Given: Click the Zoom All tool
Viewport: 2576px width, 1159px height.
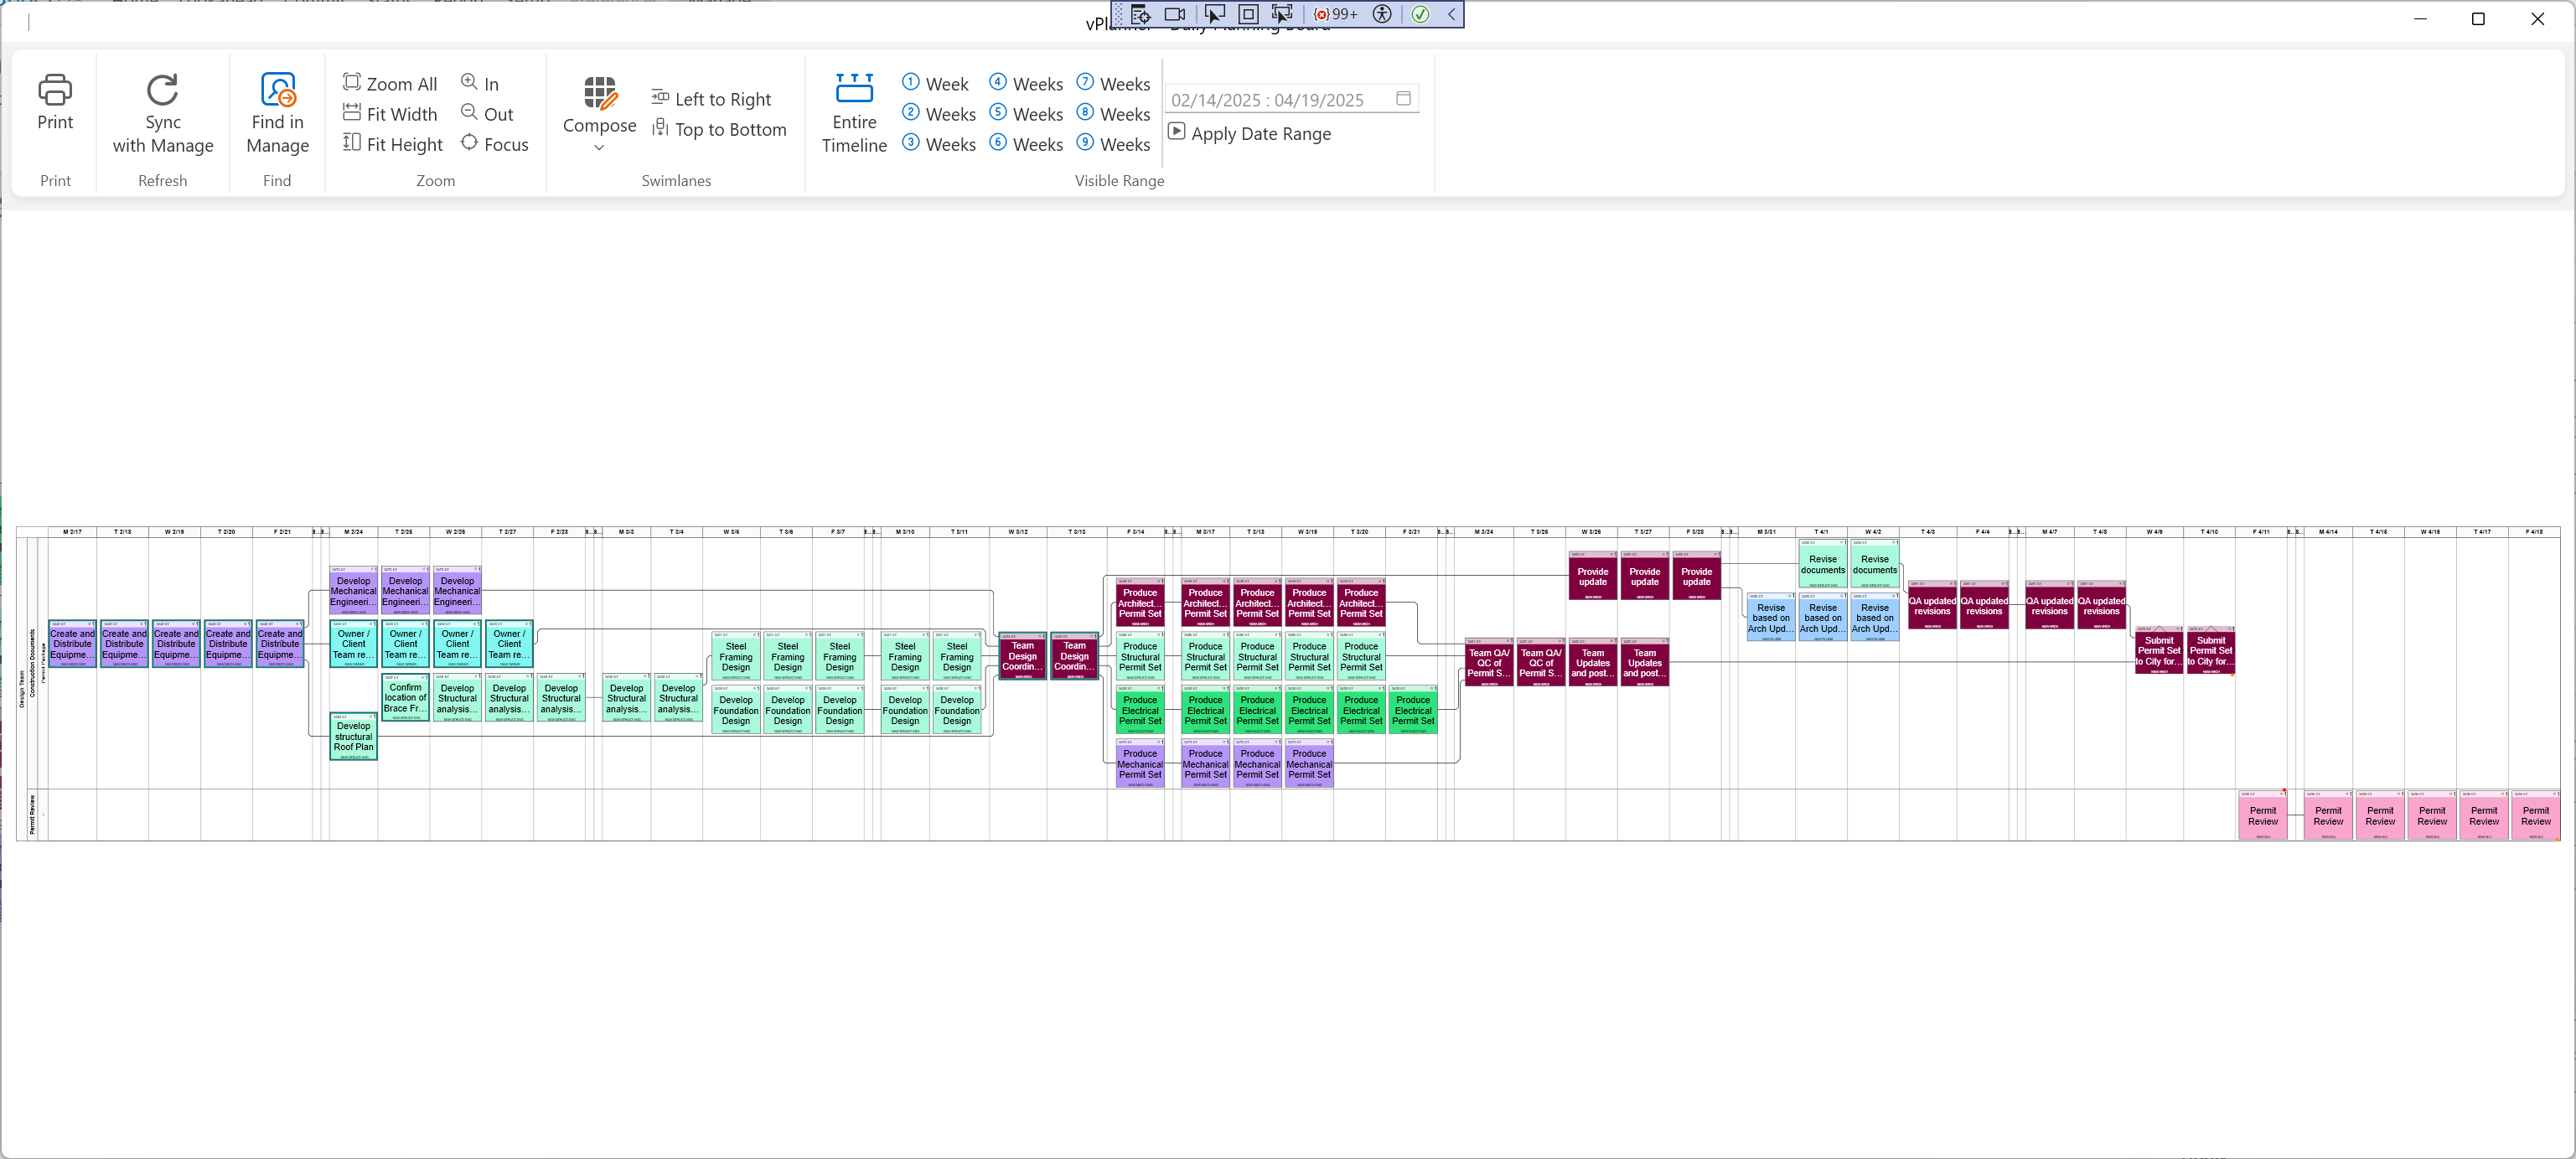Looking at the screenshot, I should [x=390, y=84].
